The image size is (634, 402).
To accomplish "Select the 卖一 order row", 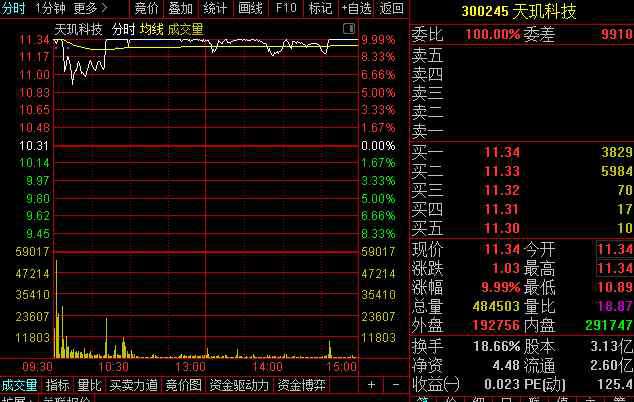I will [522, 131].
